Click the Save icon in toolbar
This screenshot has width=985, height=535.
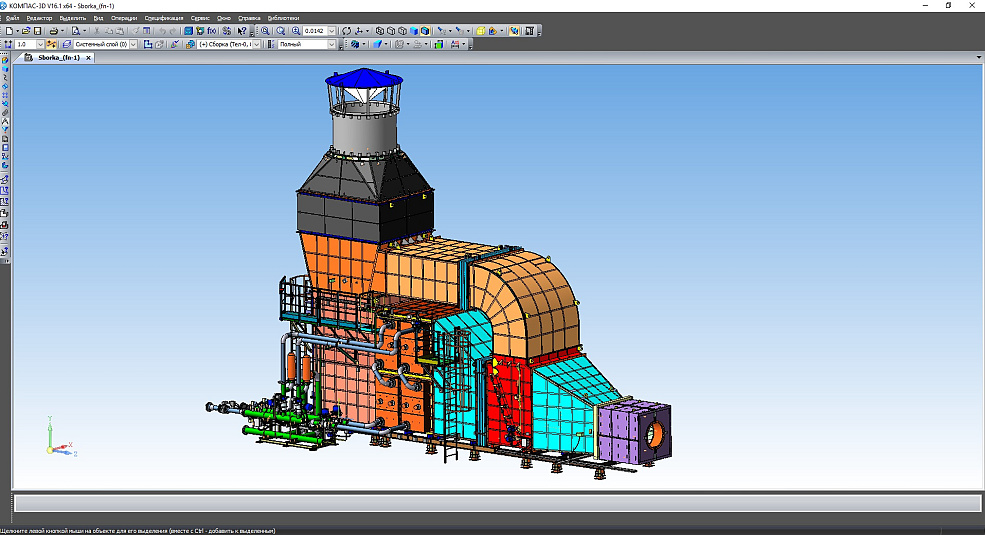(x=37, y=31)
